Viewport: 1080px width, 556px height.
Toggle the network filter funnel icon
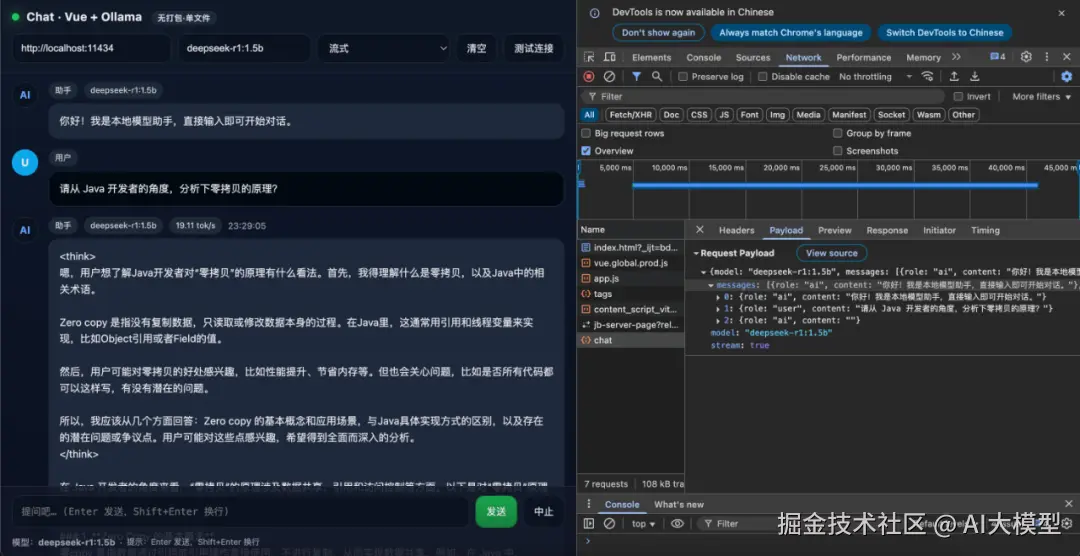(636, 76)
